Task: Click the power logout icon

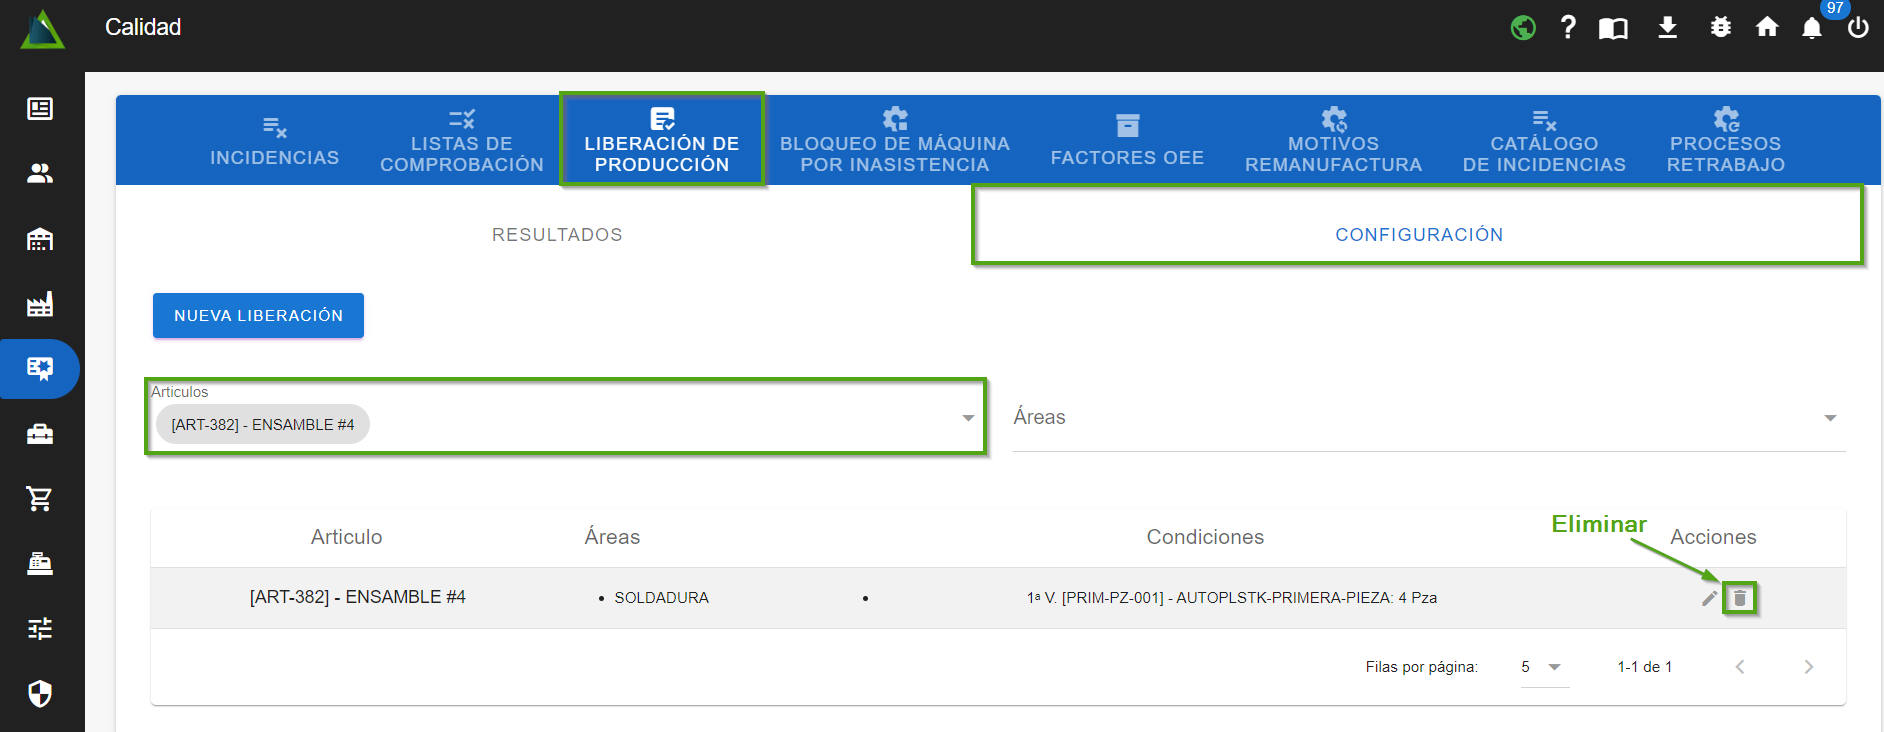Action: tap(1858, 27)
